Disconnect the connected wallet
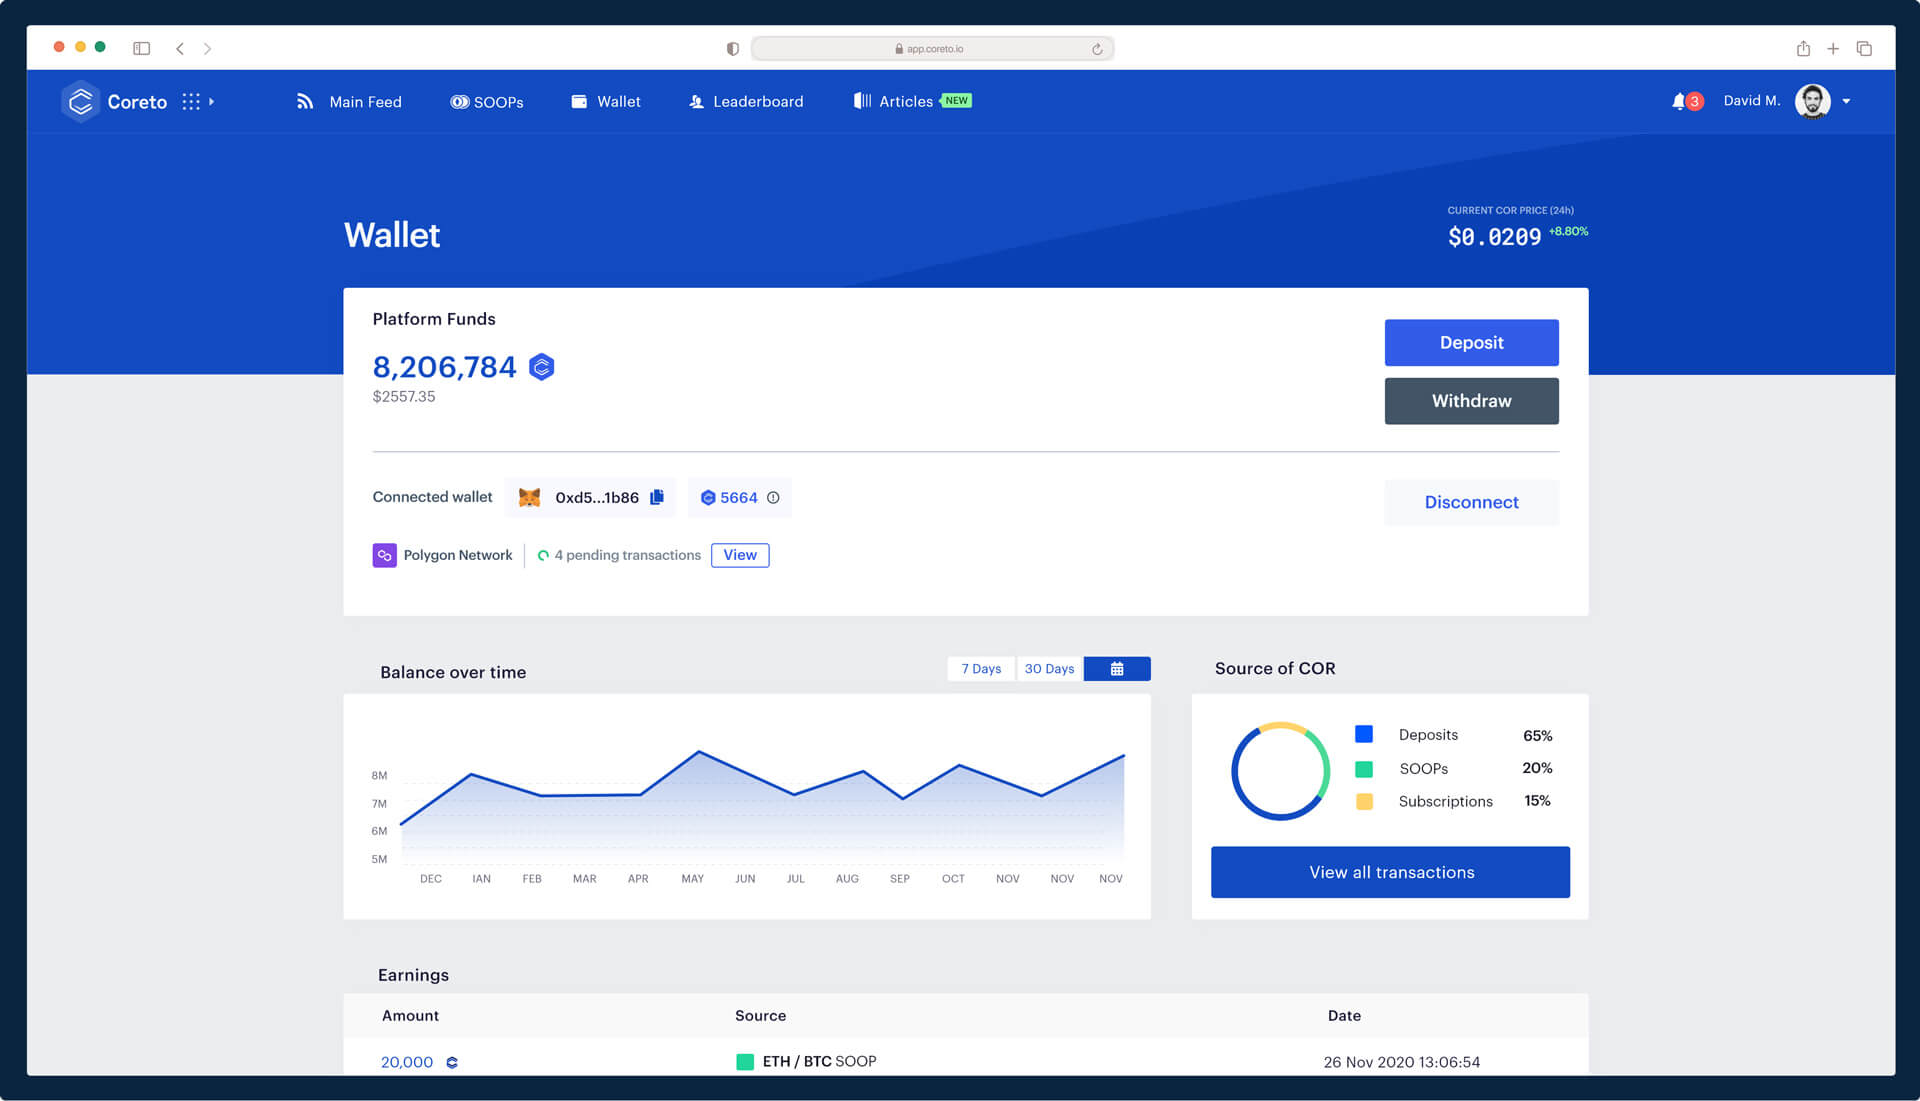This screenshot has width=1920, height=1101. pyautogui.click(x=1471, y=502)
